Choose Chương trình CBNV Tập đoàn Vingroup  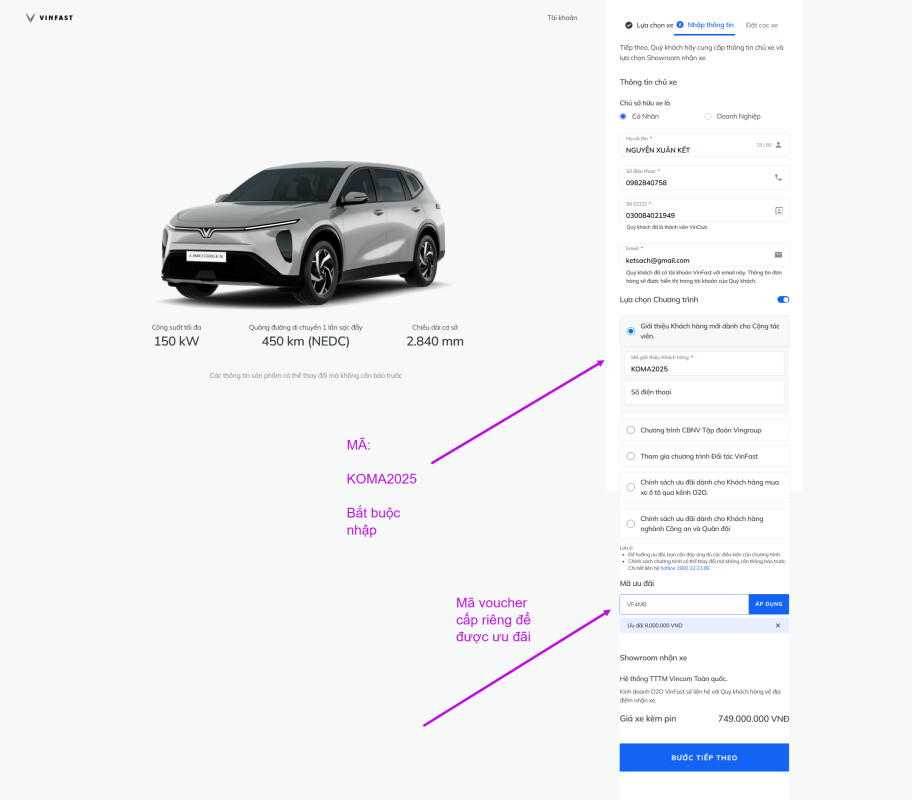coord(631,430)
